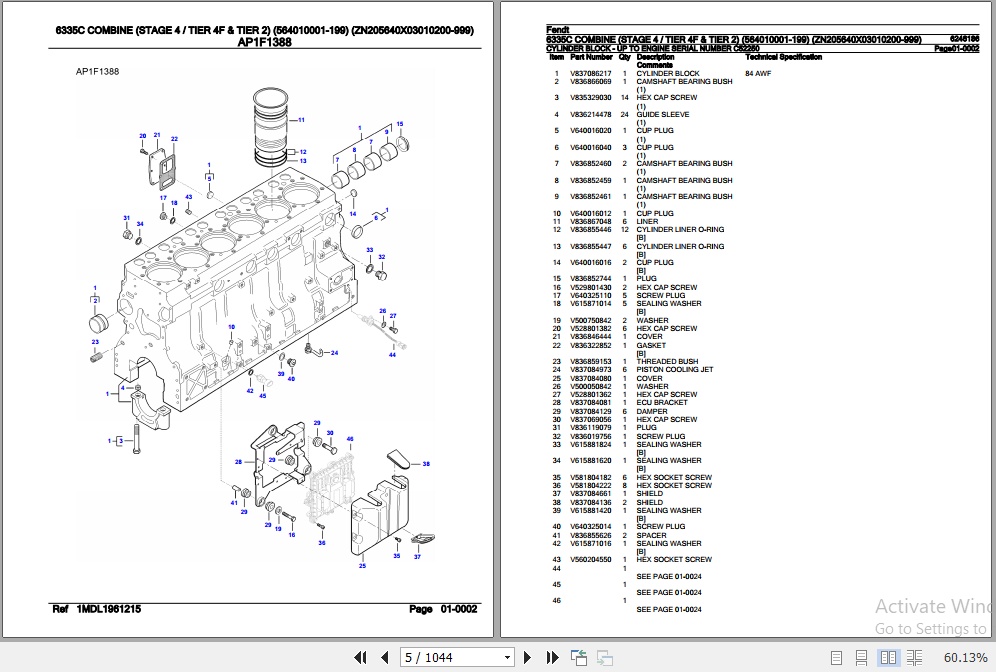The height and width of the screenshot is (672, 996).
Task: Click the Technical Specification column header
Action: coord(783,57)
